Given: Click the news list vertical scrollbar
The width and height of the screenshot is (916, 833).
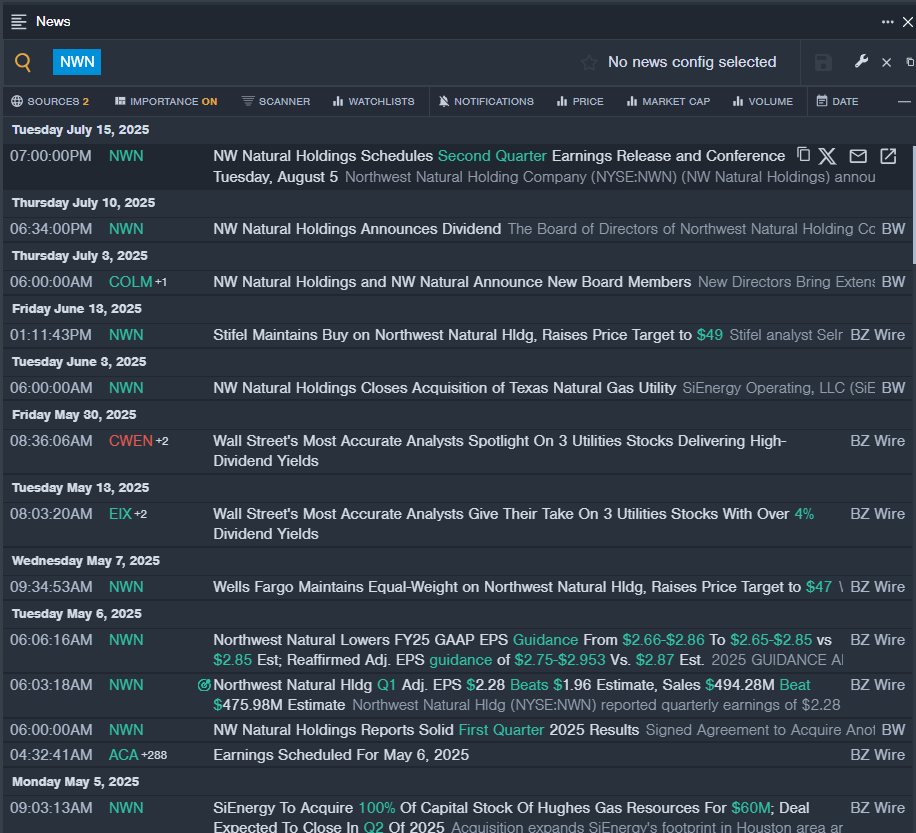Looking at the screenshot, I should tap(914, 204).
